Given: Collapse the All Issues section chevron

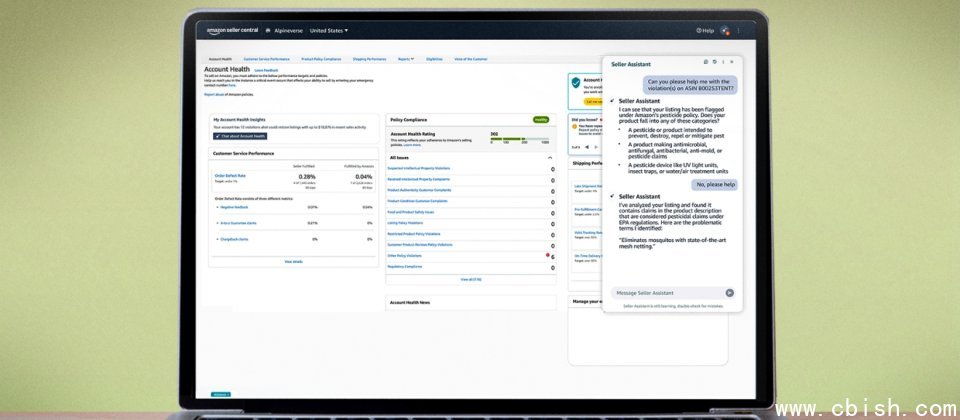Looking at the screenshot, I should 550,158.
